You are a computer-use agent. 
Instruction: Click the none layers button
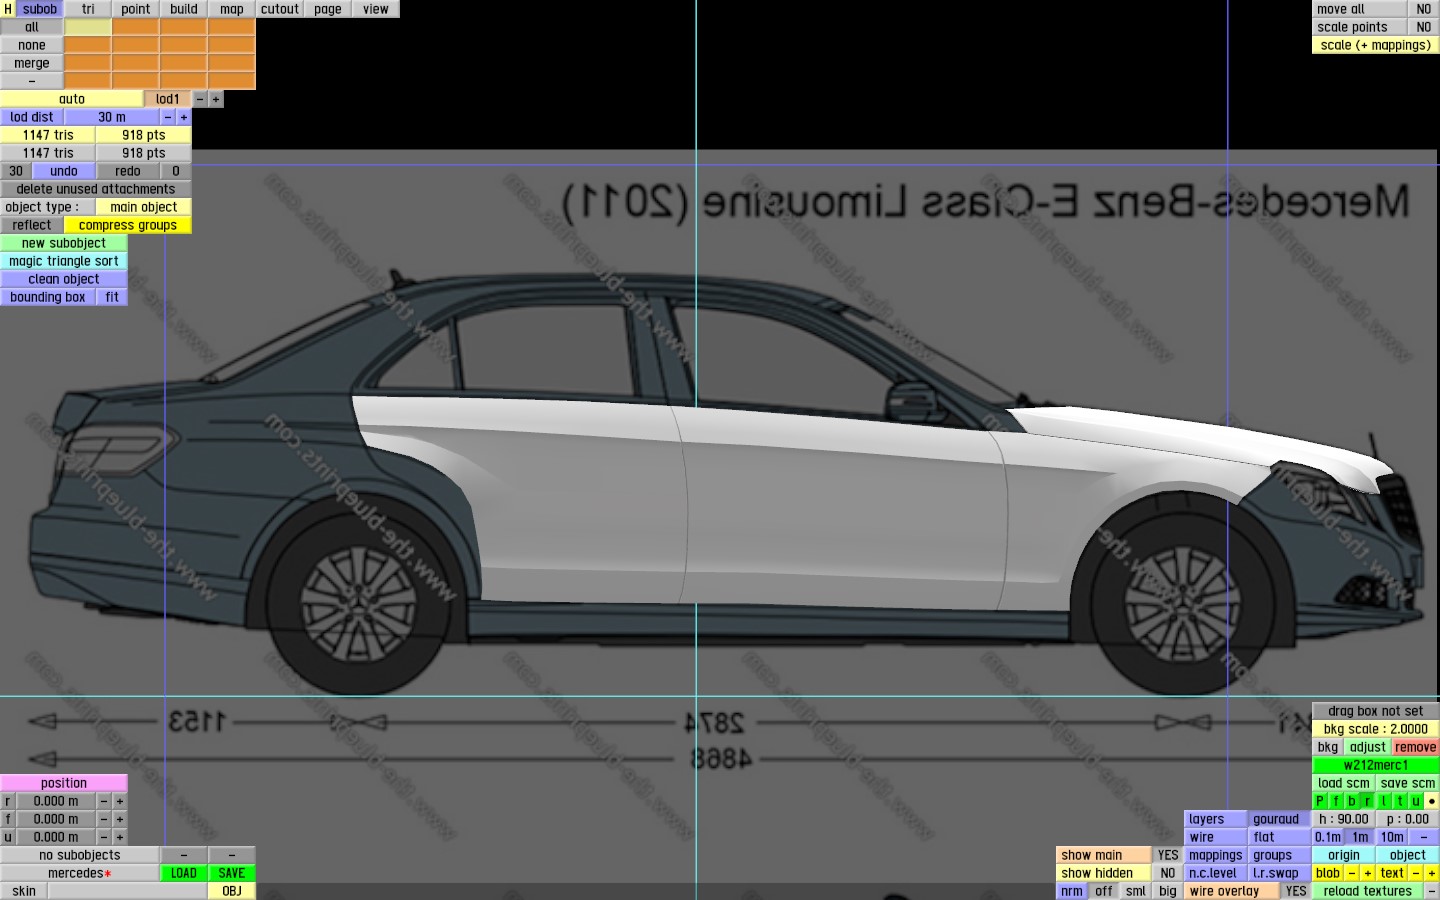(32, 45)
